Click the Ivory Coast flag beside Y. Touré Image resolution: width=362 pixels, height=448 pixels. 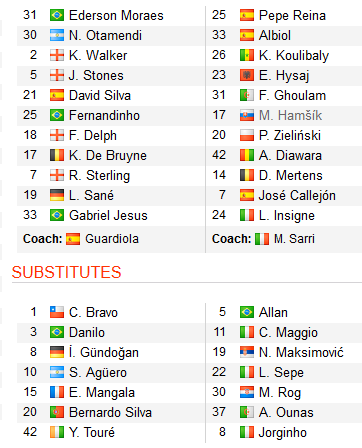pos(57,432)
